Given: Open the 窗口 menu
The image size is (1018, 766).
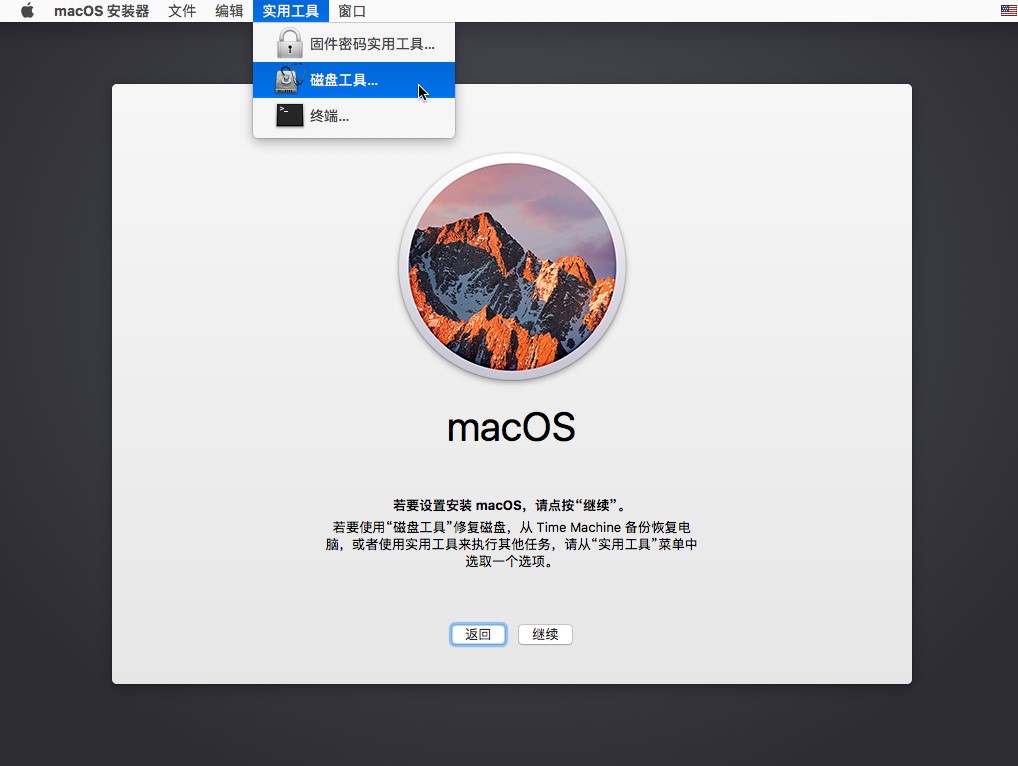Looking at the screenshot, I should coord(352,11).
